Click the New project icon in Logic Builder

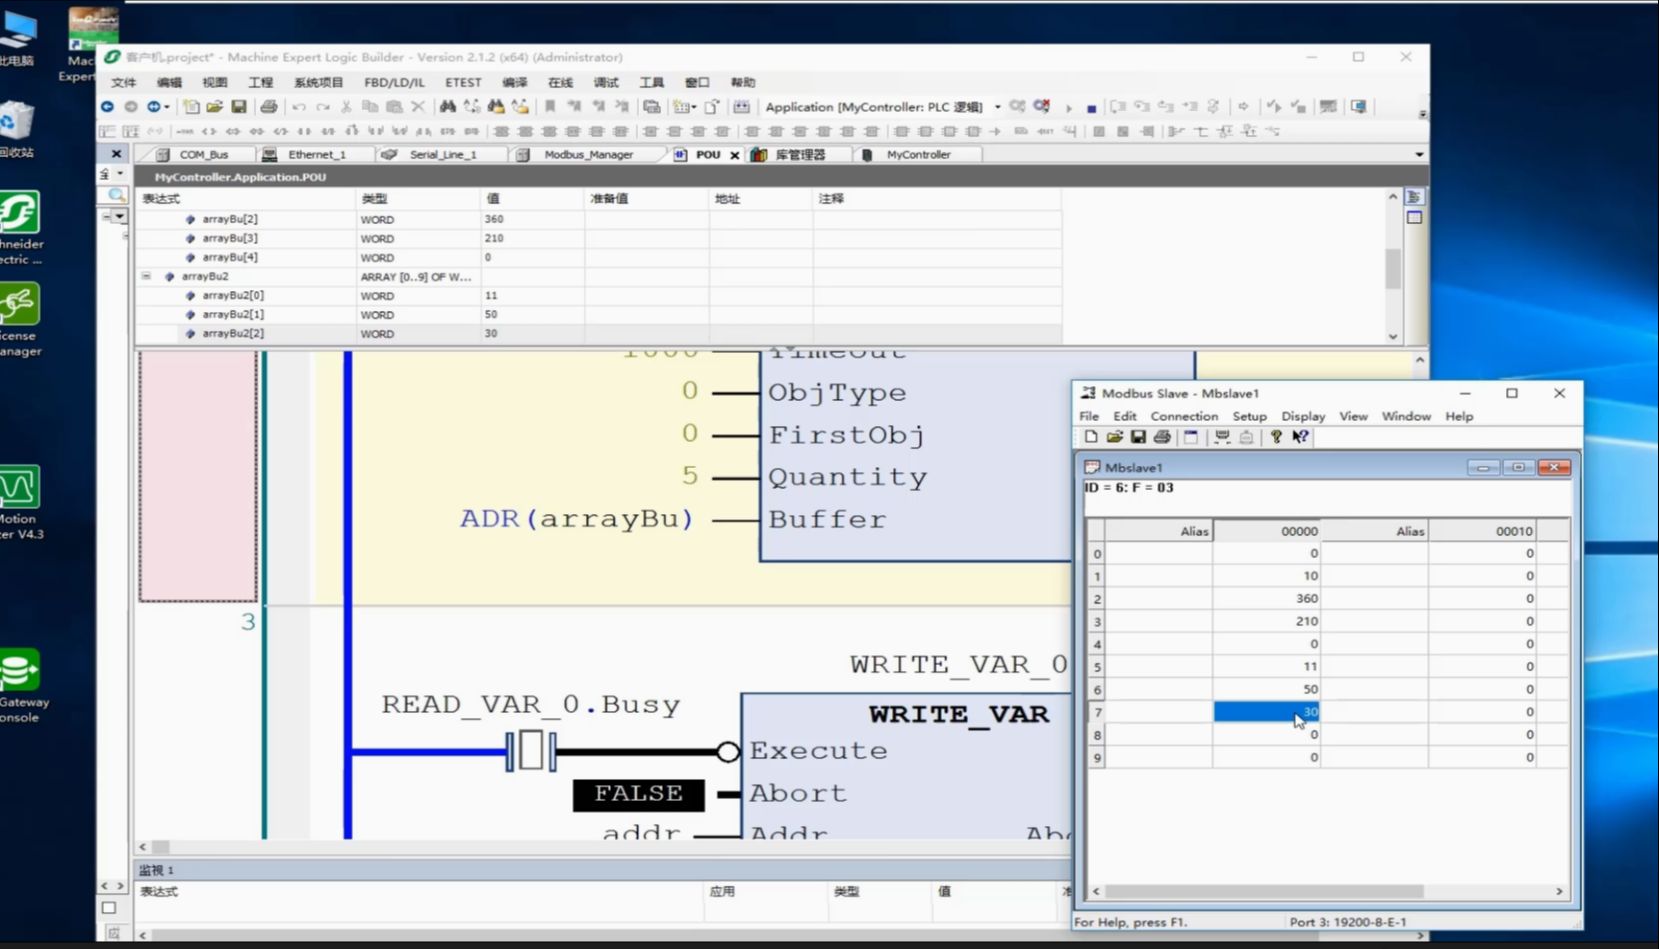[191, 106]
